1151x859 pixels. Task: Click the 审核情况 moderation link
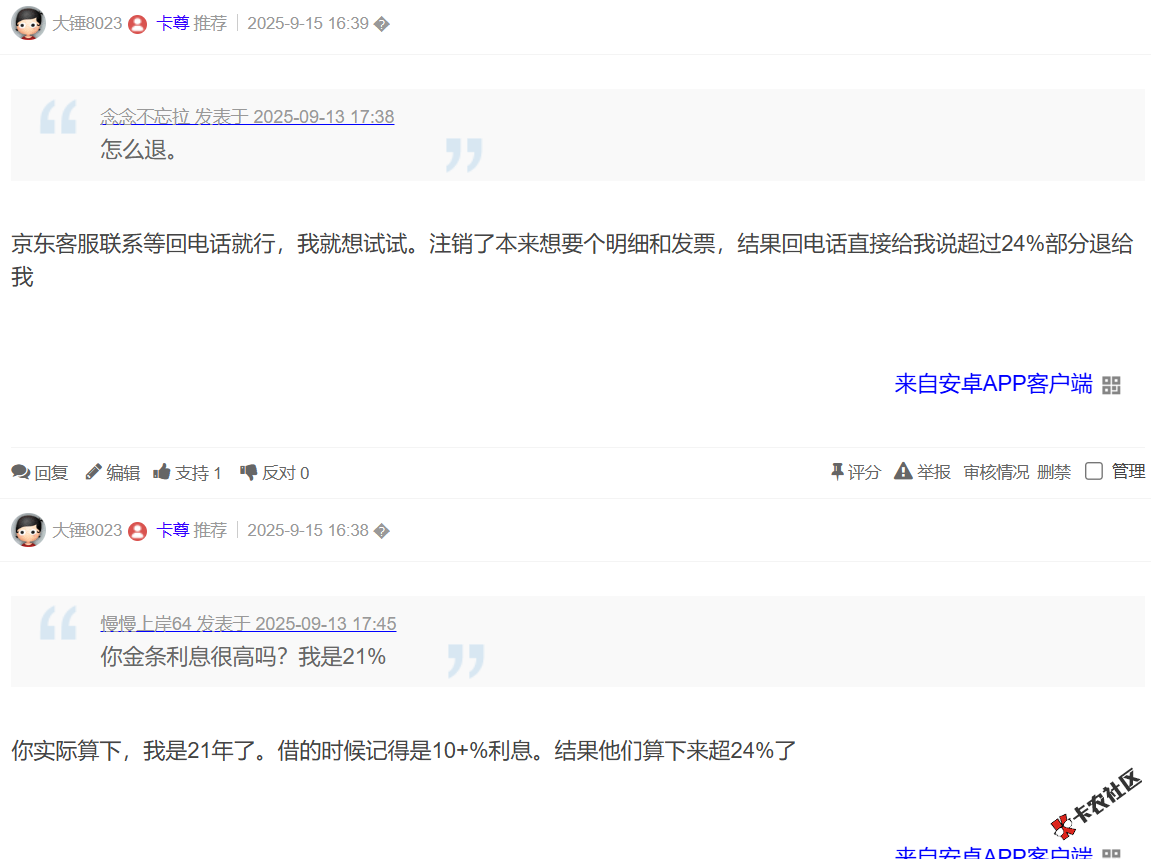click(995, 471)
